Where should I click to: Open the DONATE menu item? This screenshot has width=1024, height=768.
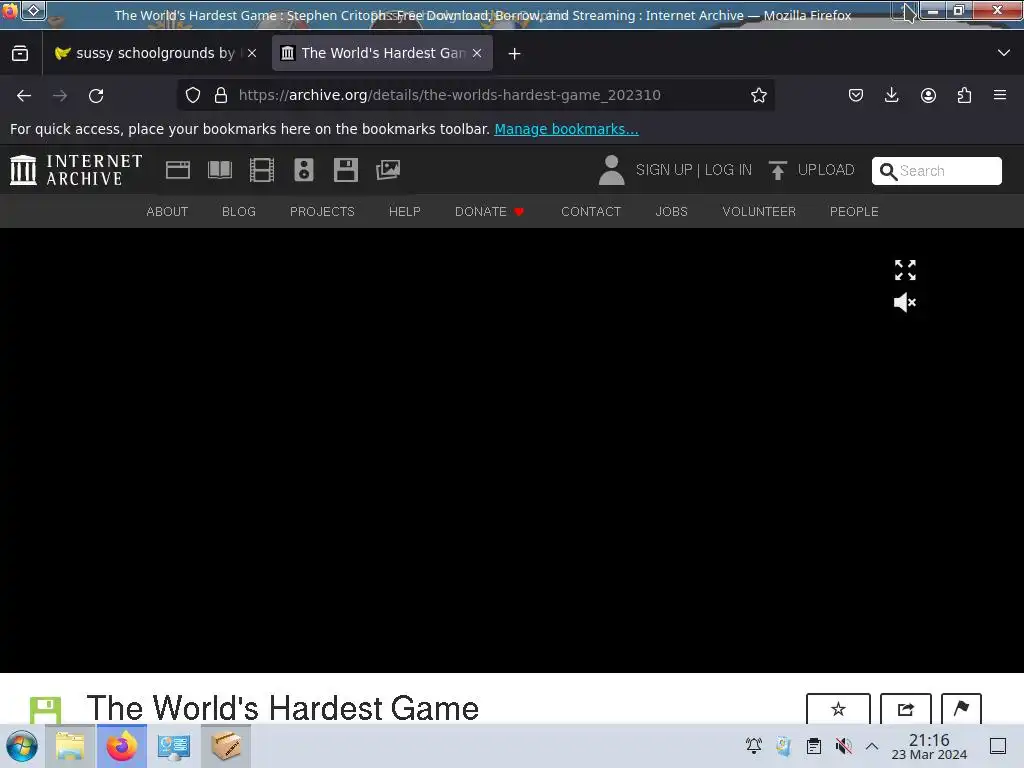pos(489,212)
